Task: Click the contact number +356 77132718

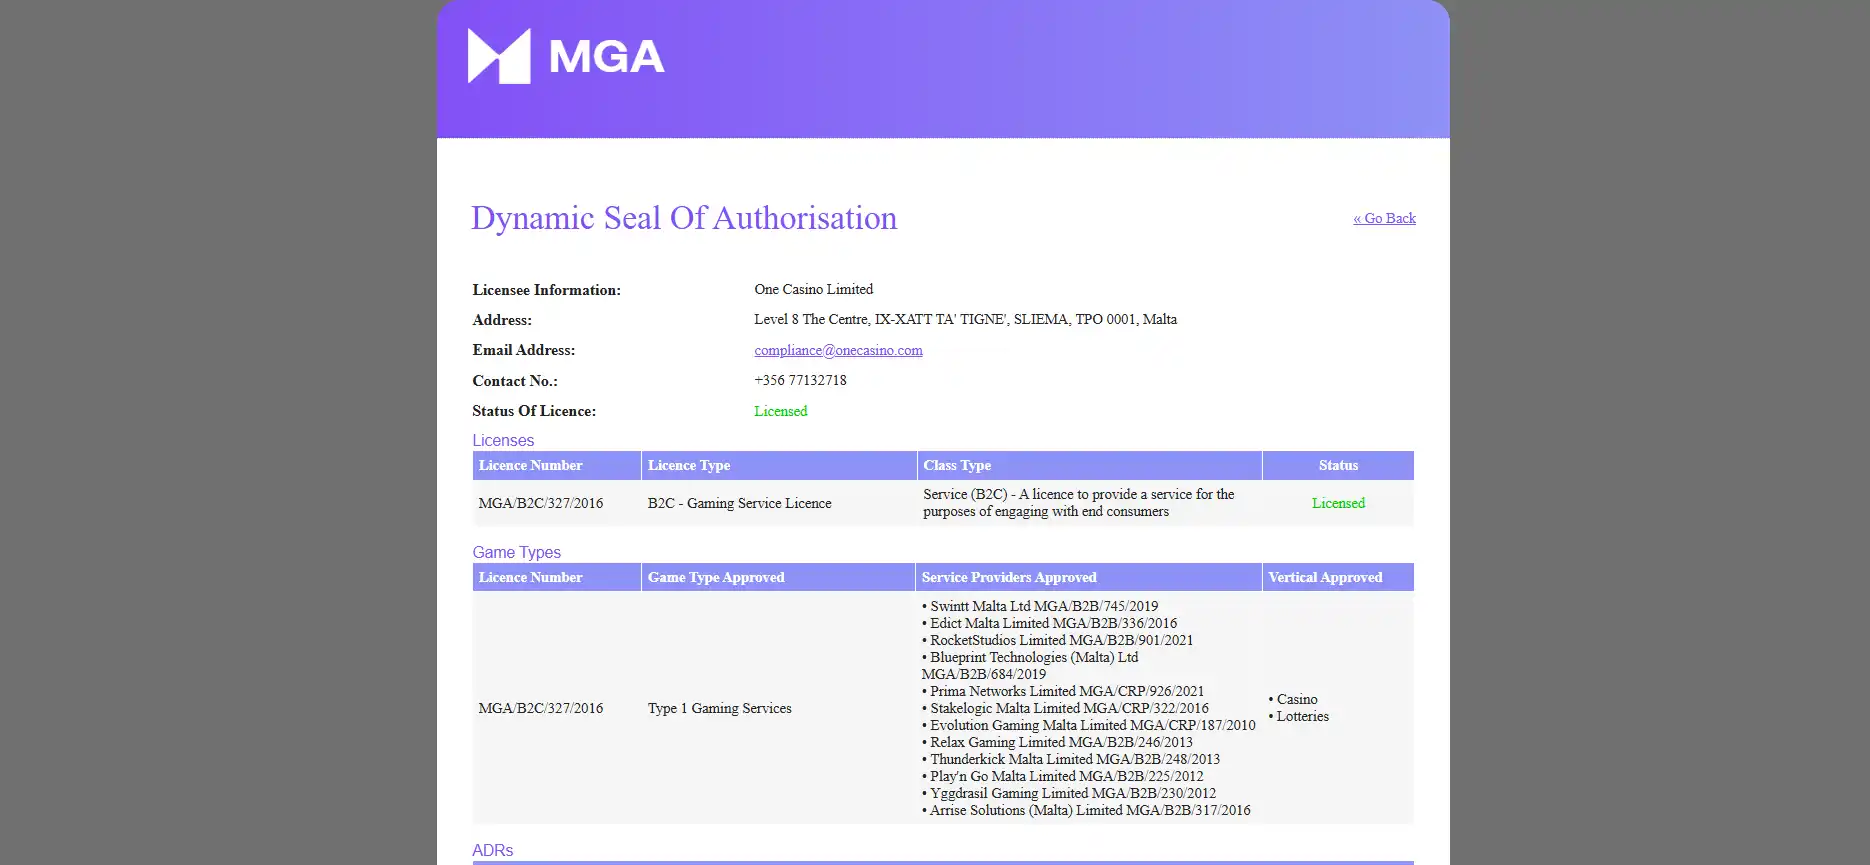Action: [800, 380]
